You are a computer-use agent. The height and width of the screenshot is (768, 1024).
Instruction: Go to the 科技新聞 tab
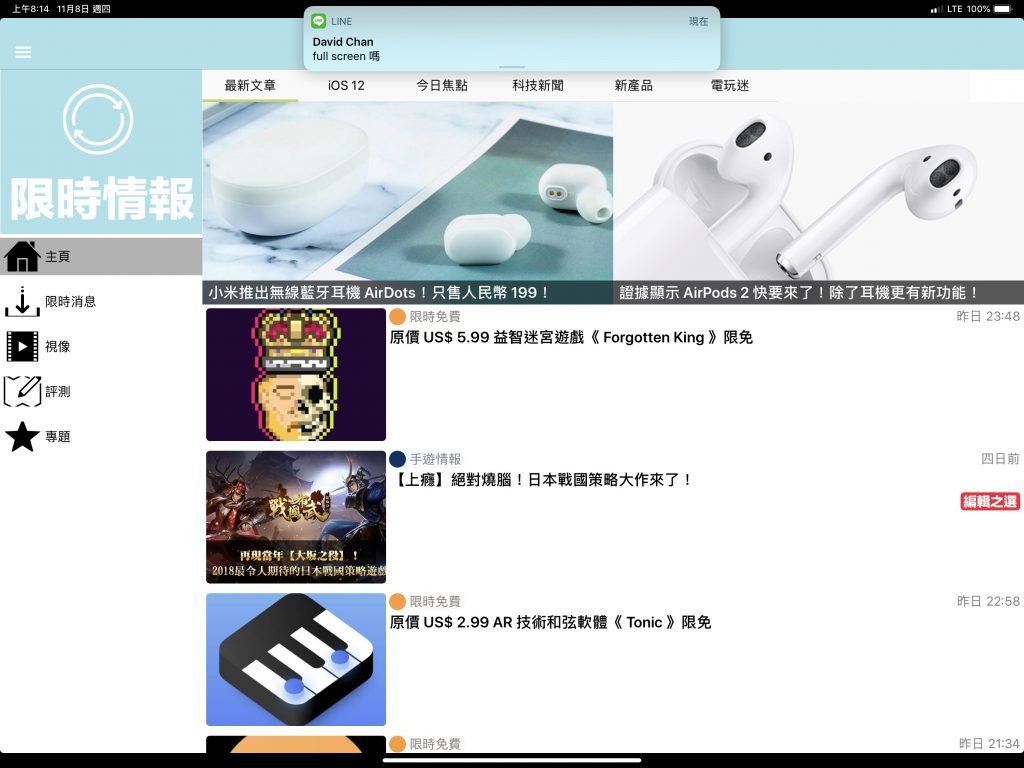coord(538,86)
